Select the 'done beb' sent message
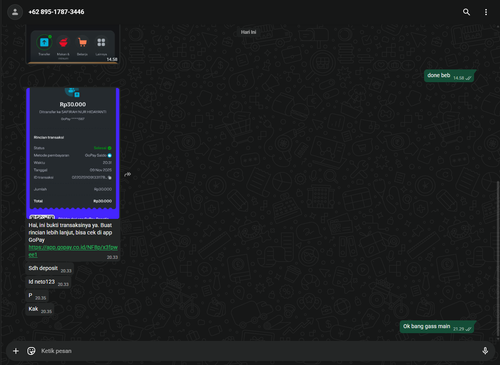This screenshot has width=500, height=365. [450, 76]
